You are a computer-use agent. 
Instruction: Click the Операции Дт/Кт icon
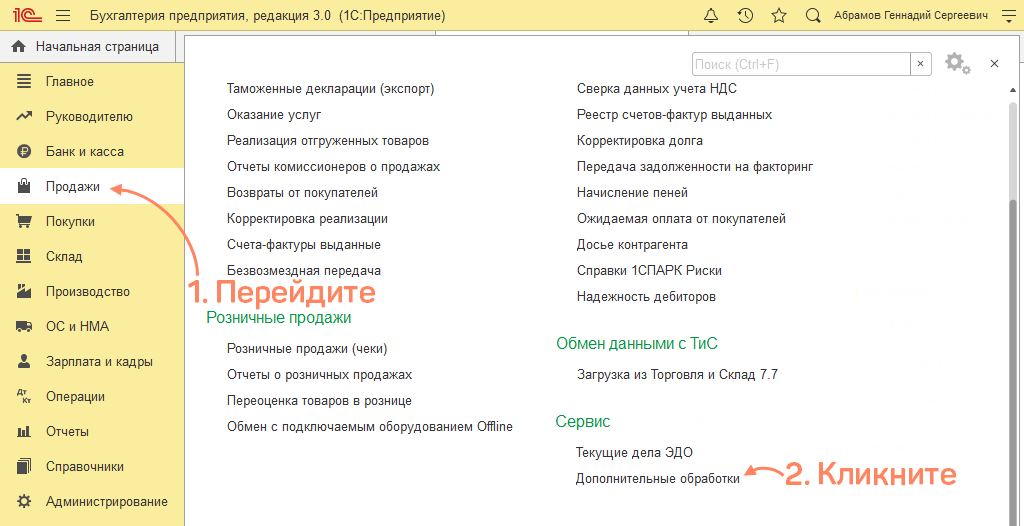coord(24,397)
